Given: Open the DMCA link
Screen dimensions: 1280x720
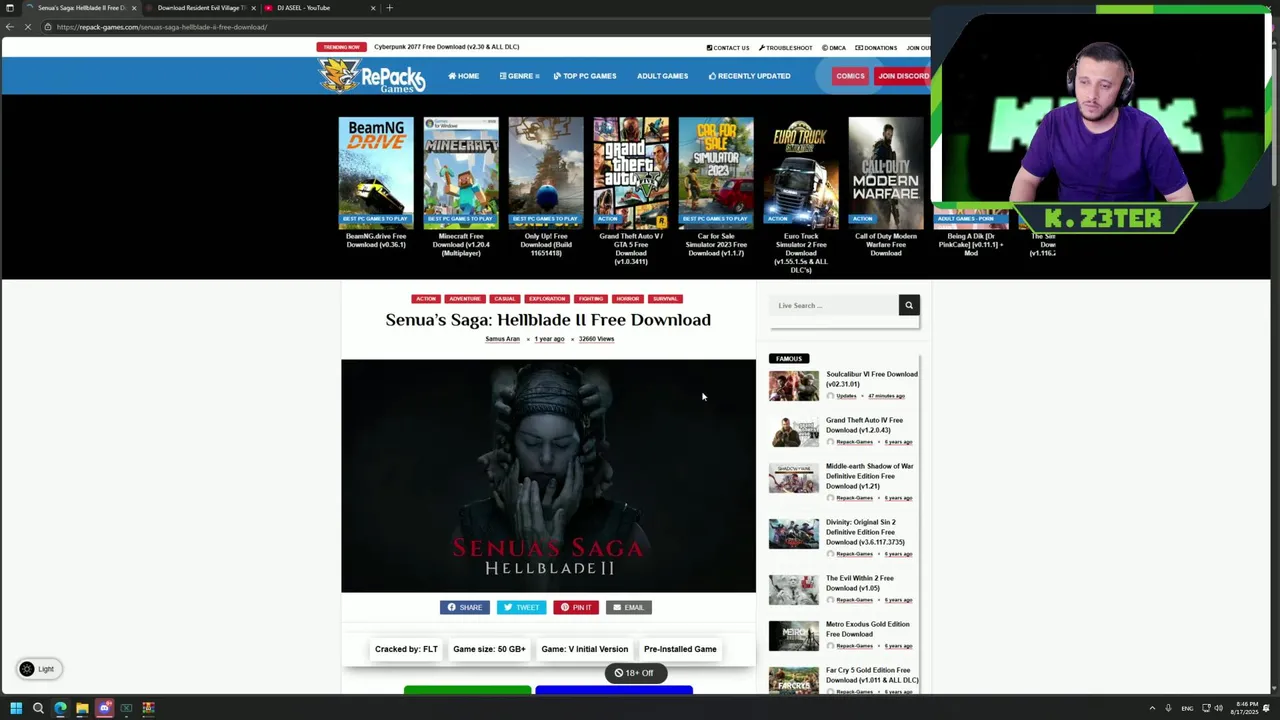Looking at the screenshot, I should 834,48.
